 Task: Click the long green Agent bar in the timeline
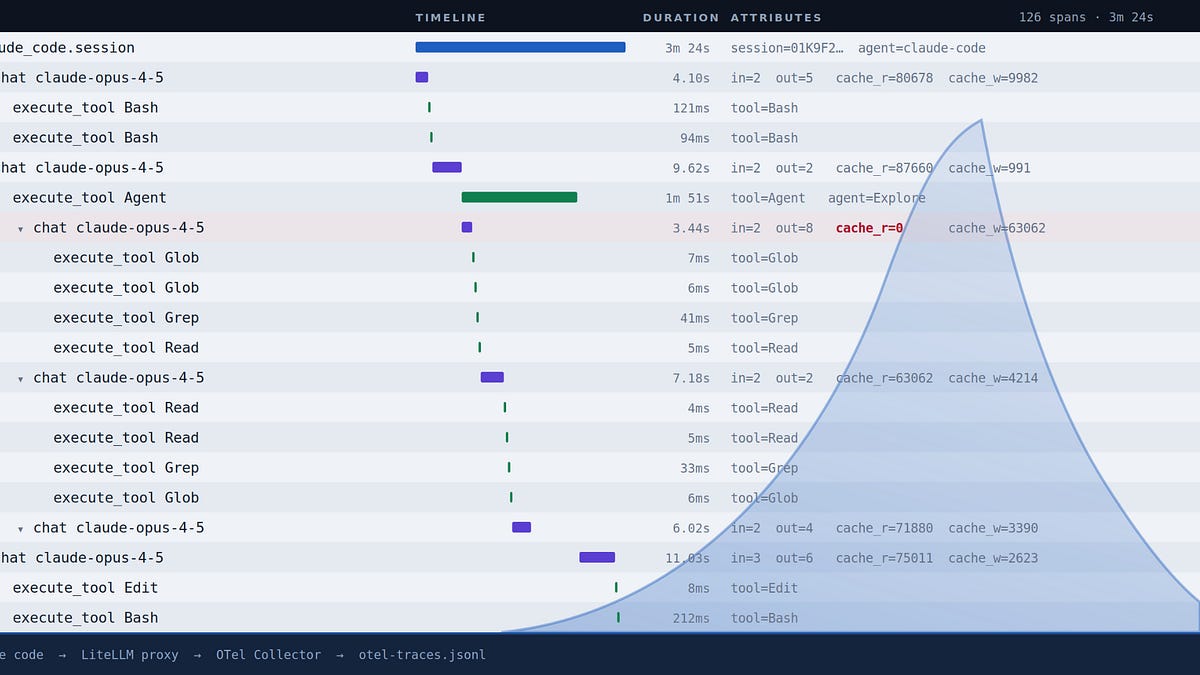[519, 197]
